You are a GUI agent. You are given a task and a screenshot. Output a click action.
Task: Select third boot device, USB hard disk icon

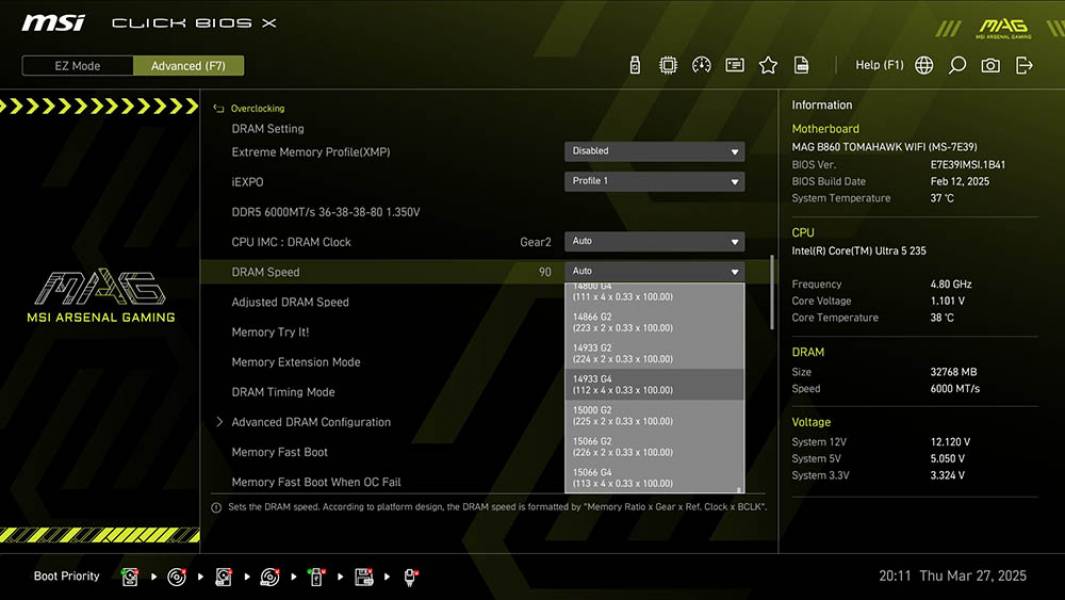pos(223,577)
